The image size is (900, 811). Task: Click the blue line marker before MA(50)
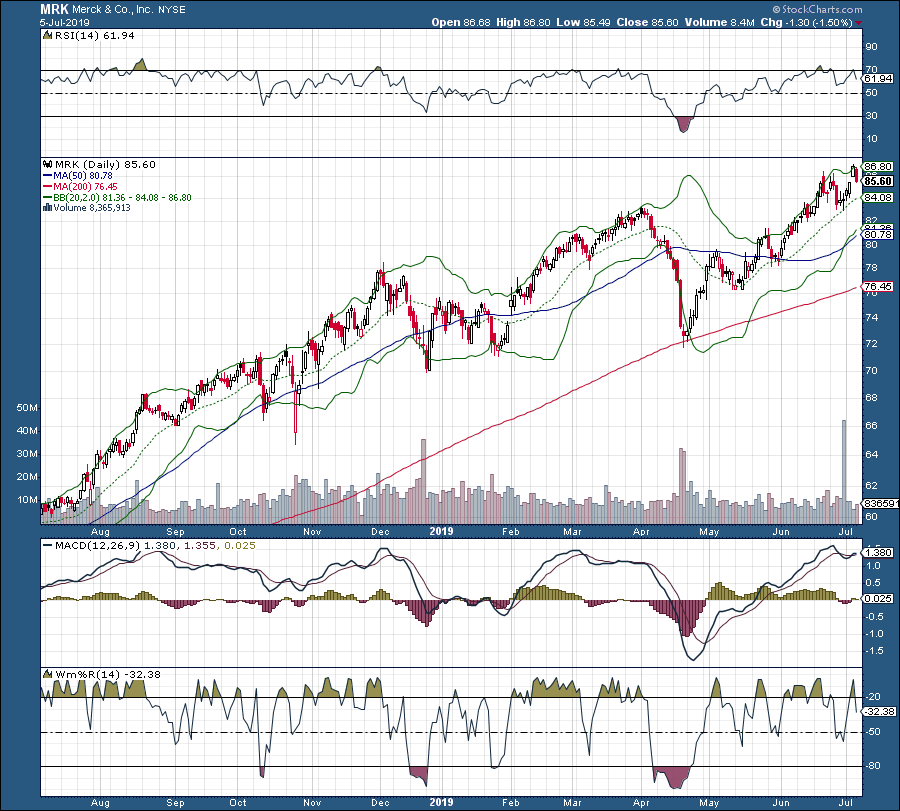tap(48, 176)
